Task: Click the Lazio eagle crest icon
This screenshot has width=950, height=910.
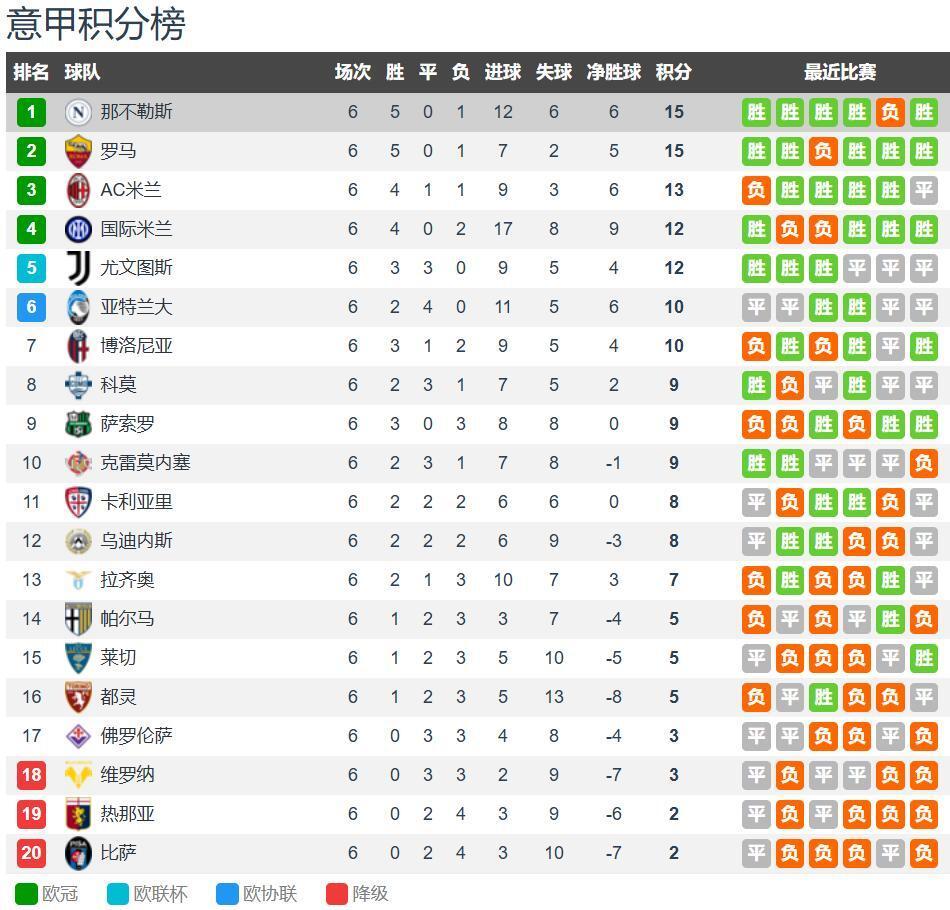Action: tap(78, 580)
